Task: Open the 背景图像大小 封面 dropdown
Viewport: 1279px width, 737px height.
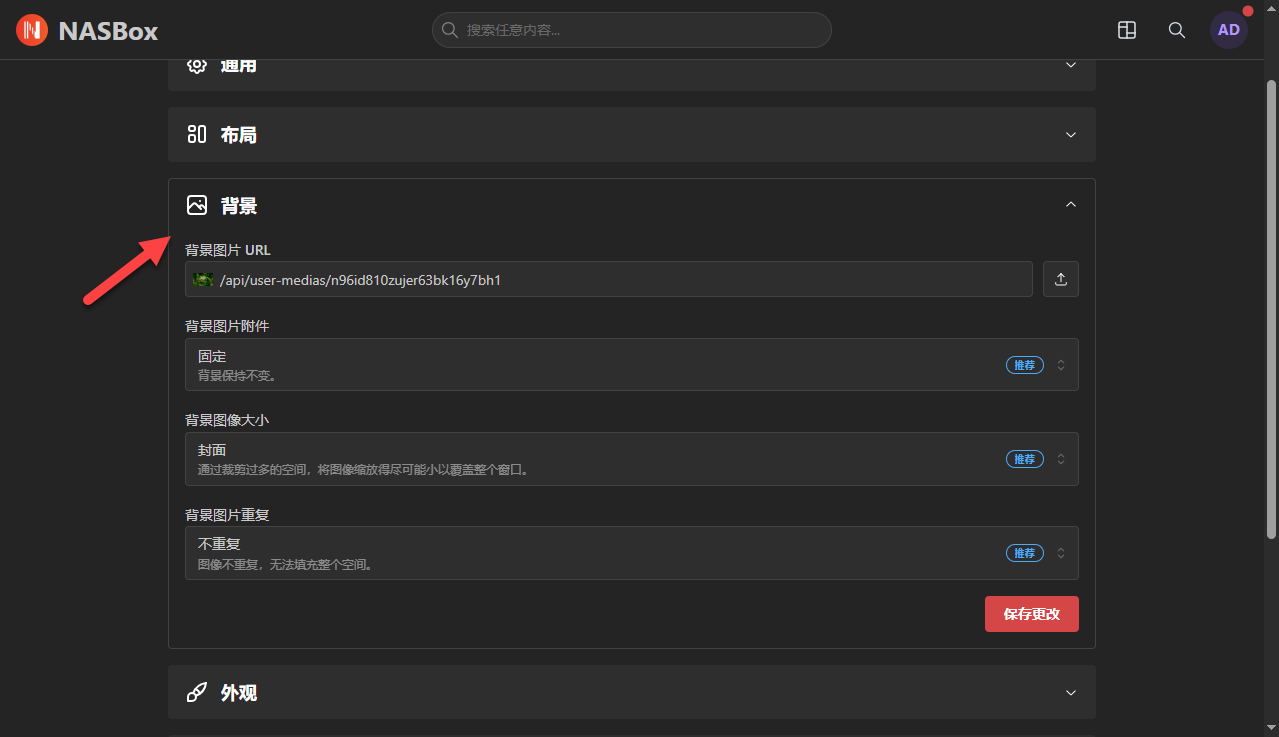Action: (x=632, y=459)
